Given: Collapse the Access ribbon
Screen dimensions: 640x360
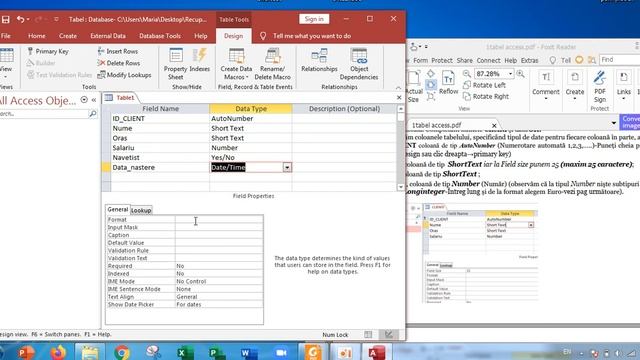Looking at the screenshot, I should pos(398,87).
